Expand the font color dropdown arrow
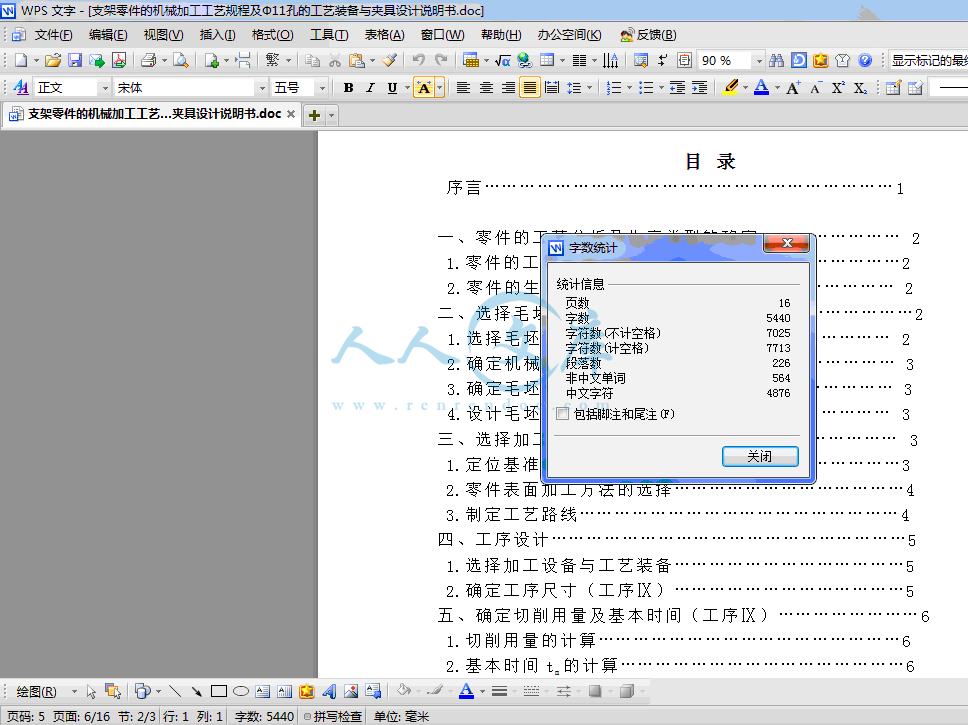This screenshot has width=968, height=725. click(x=777, y=88)
